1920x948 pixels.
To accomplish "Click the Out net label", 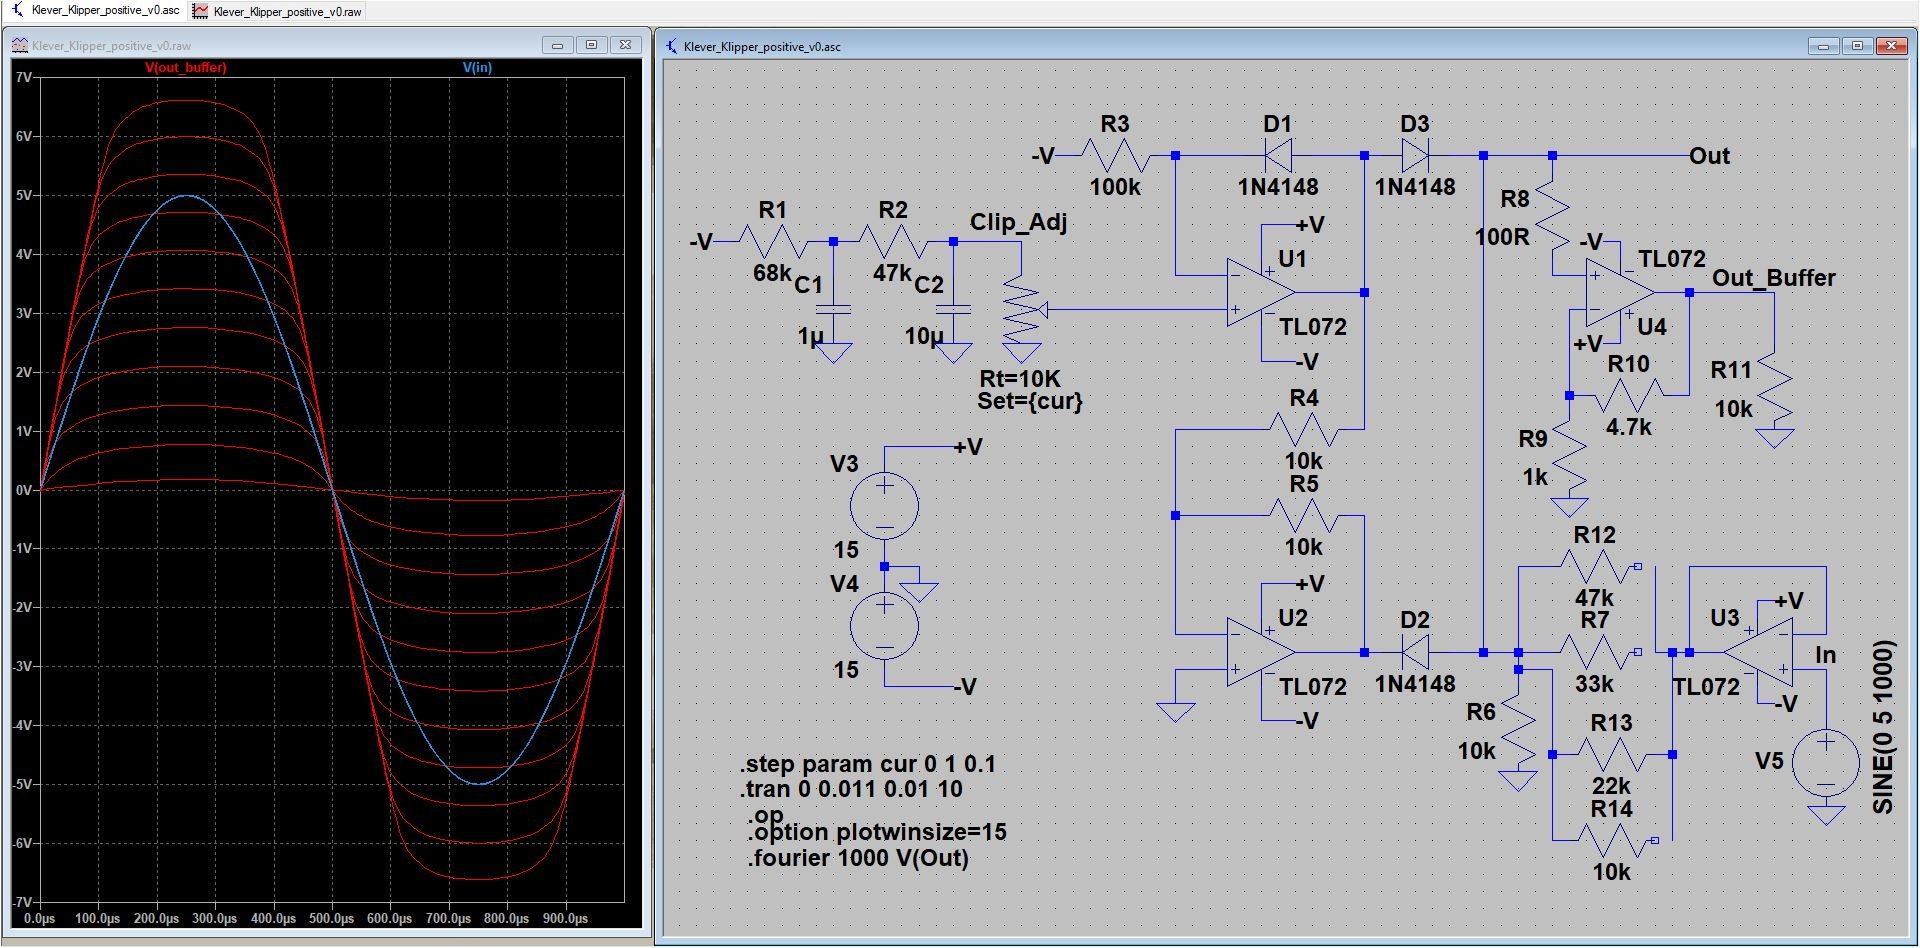I will pos(1709,156).
